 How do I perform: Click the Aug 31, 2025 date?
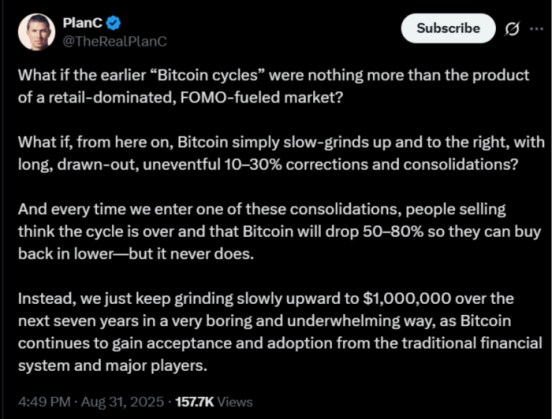coord(123,402)
